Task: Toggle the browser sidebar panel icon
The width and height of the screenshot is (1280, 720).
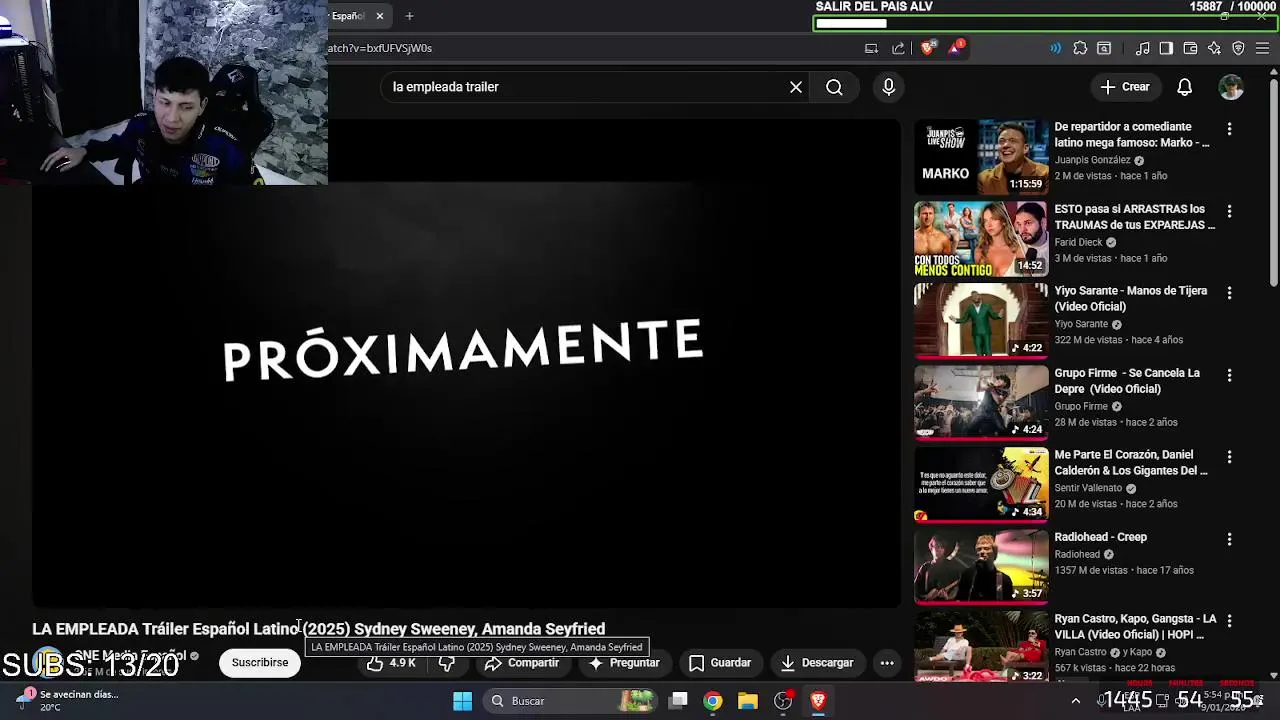Action: pos(1166,48)
